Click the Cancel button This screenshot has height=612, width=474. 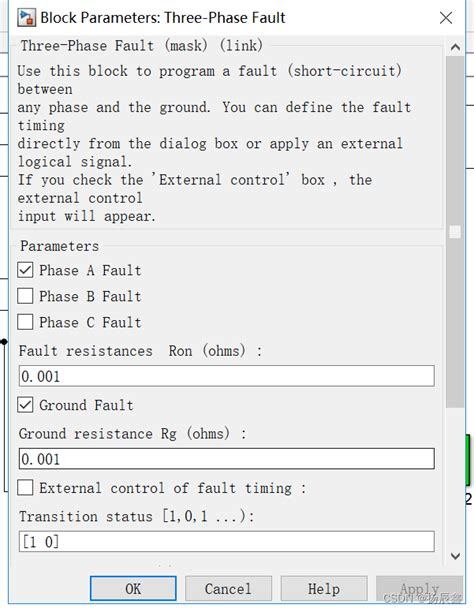click(x=228, y=589)
